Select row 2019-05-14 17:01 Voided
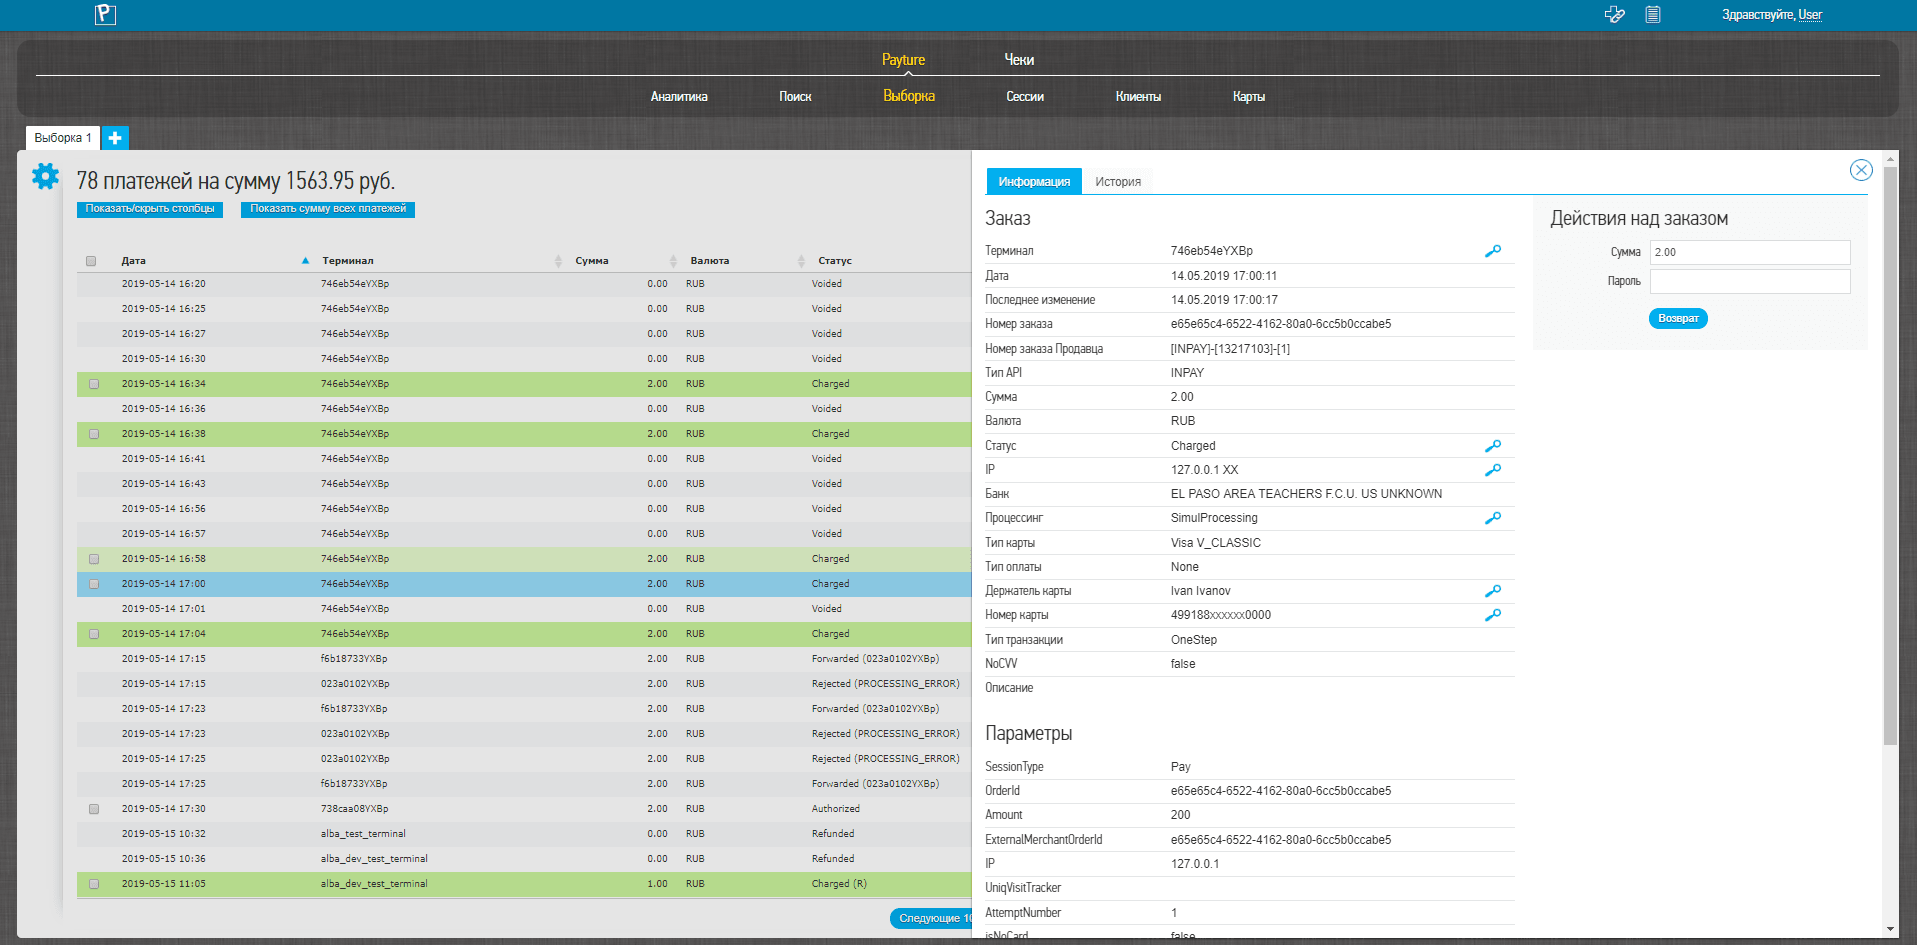The image size is (1917, 945). coord(524,609)
